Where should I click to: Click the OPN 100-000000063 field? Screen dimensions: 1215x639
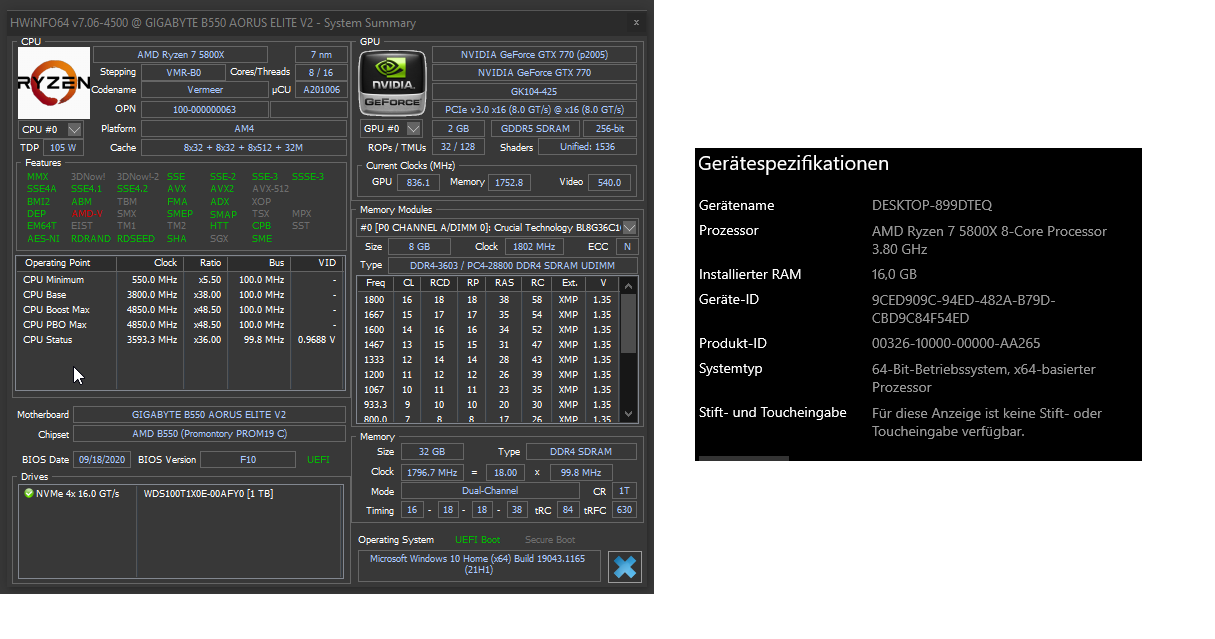(204, 109)
